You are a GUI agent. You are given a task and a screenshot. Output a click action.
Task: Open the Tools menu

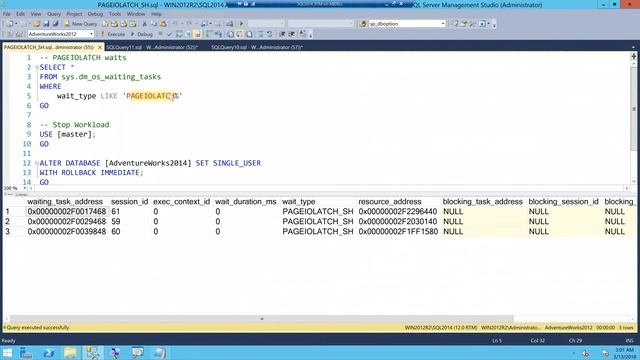pos(115,14)
